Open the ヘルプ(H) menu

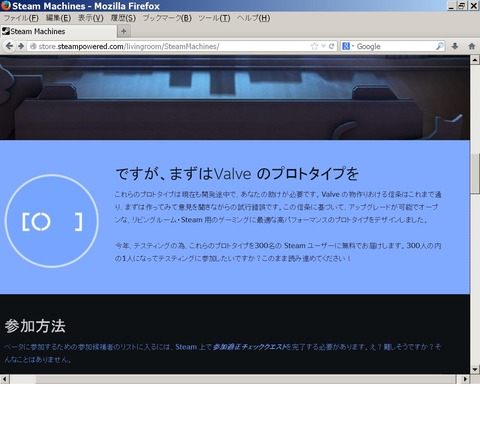click(x=253, y=18)
